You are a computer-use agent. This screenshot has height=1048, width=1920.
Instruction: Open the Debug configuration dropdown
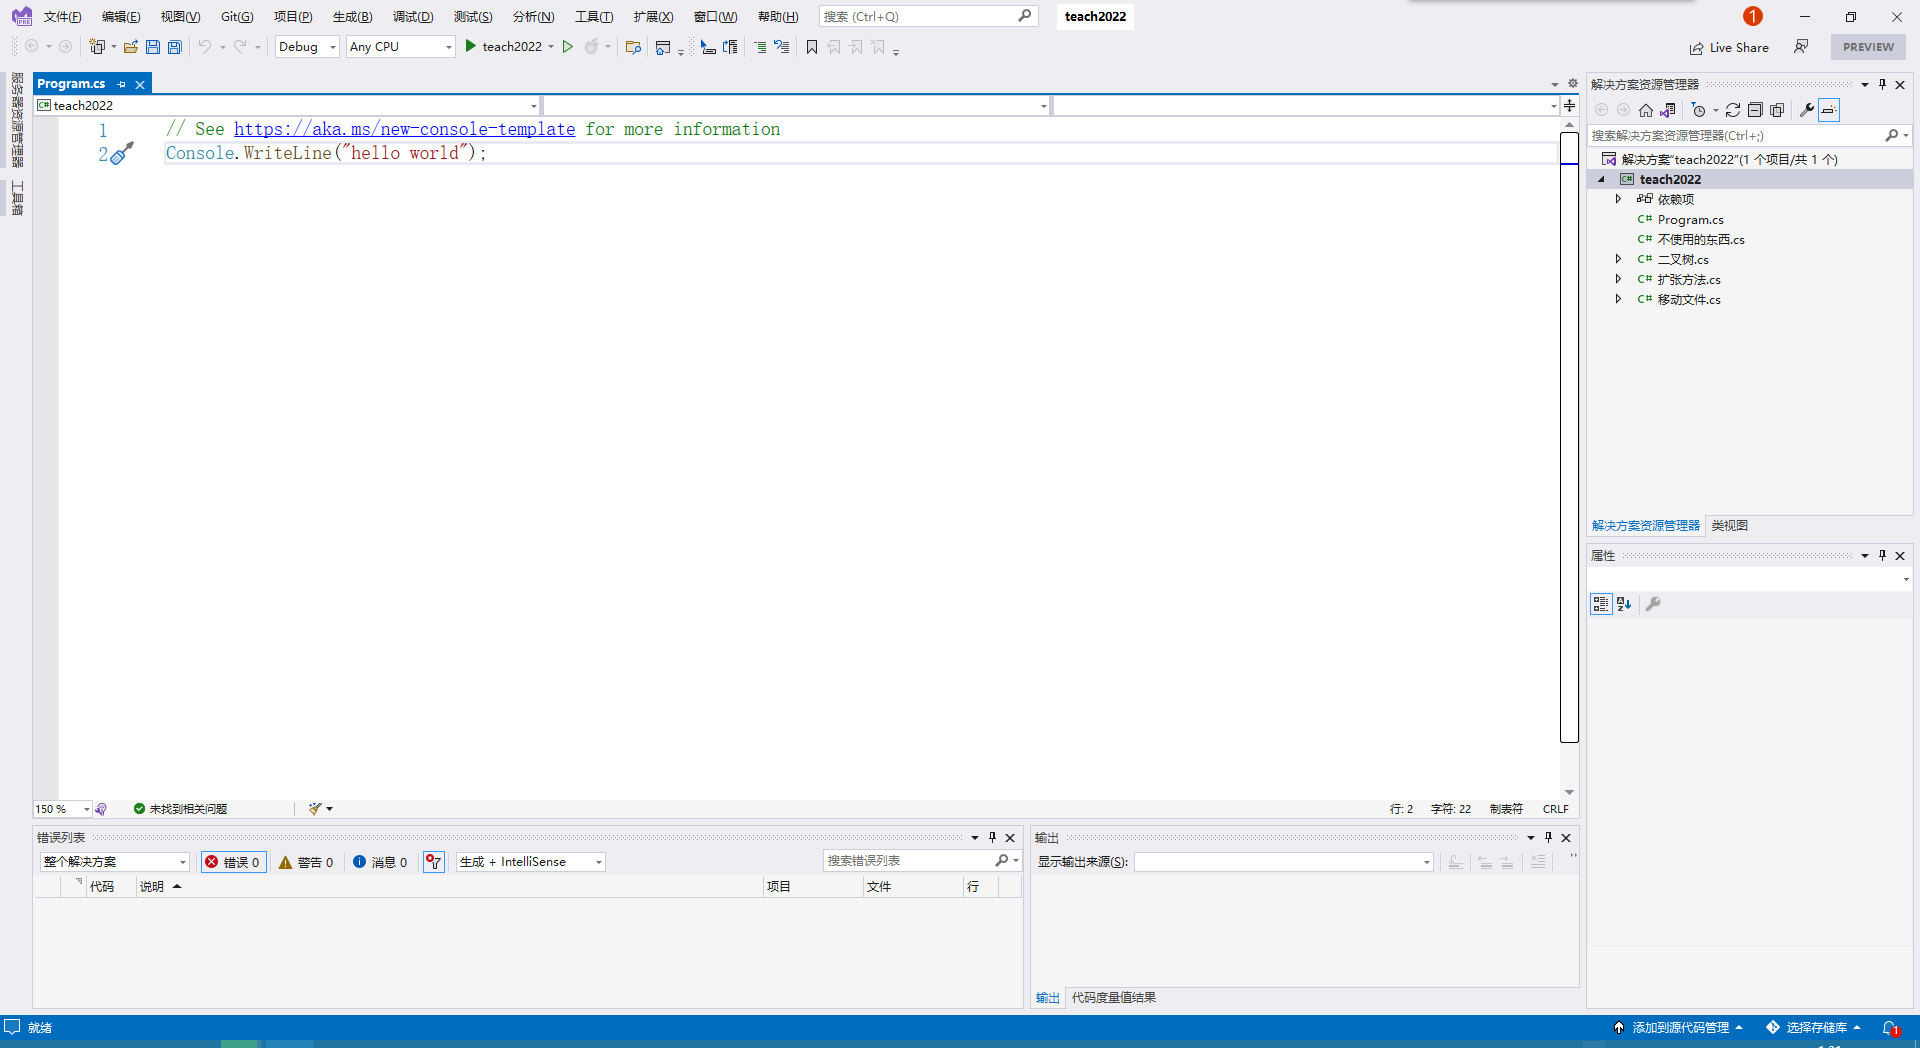pos(307,47)
